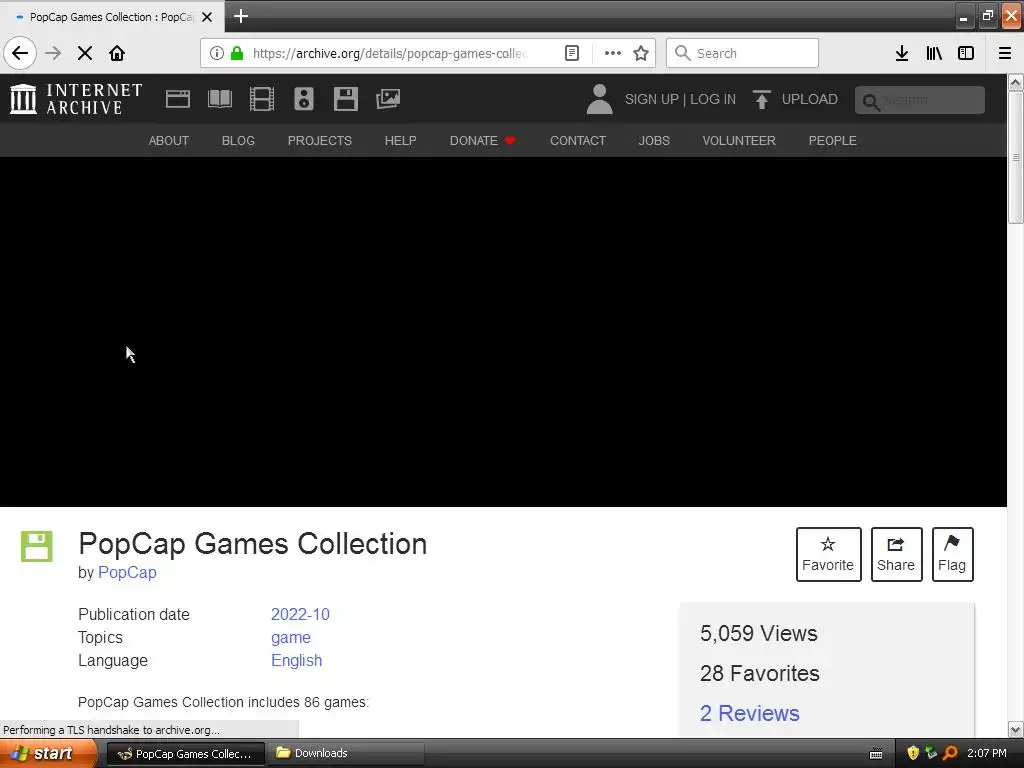1024x768 pixels.
Task: Click the 28 Favorites text
Action: pos(760,673)
